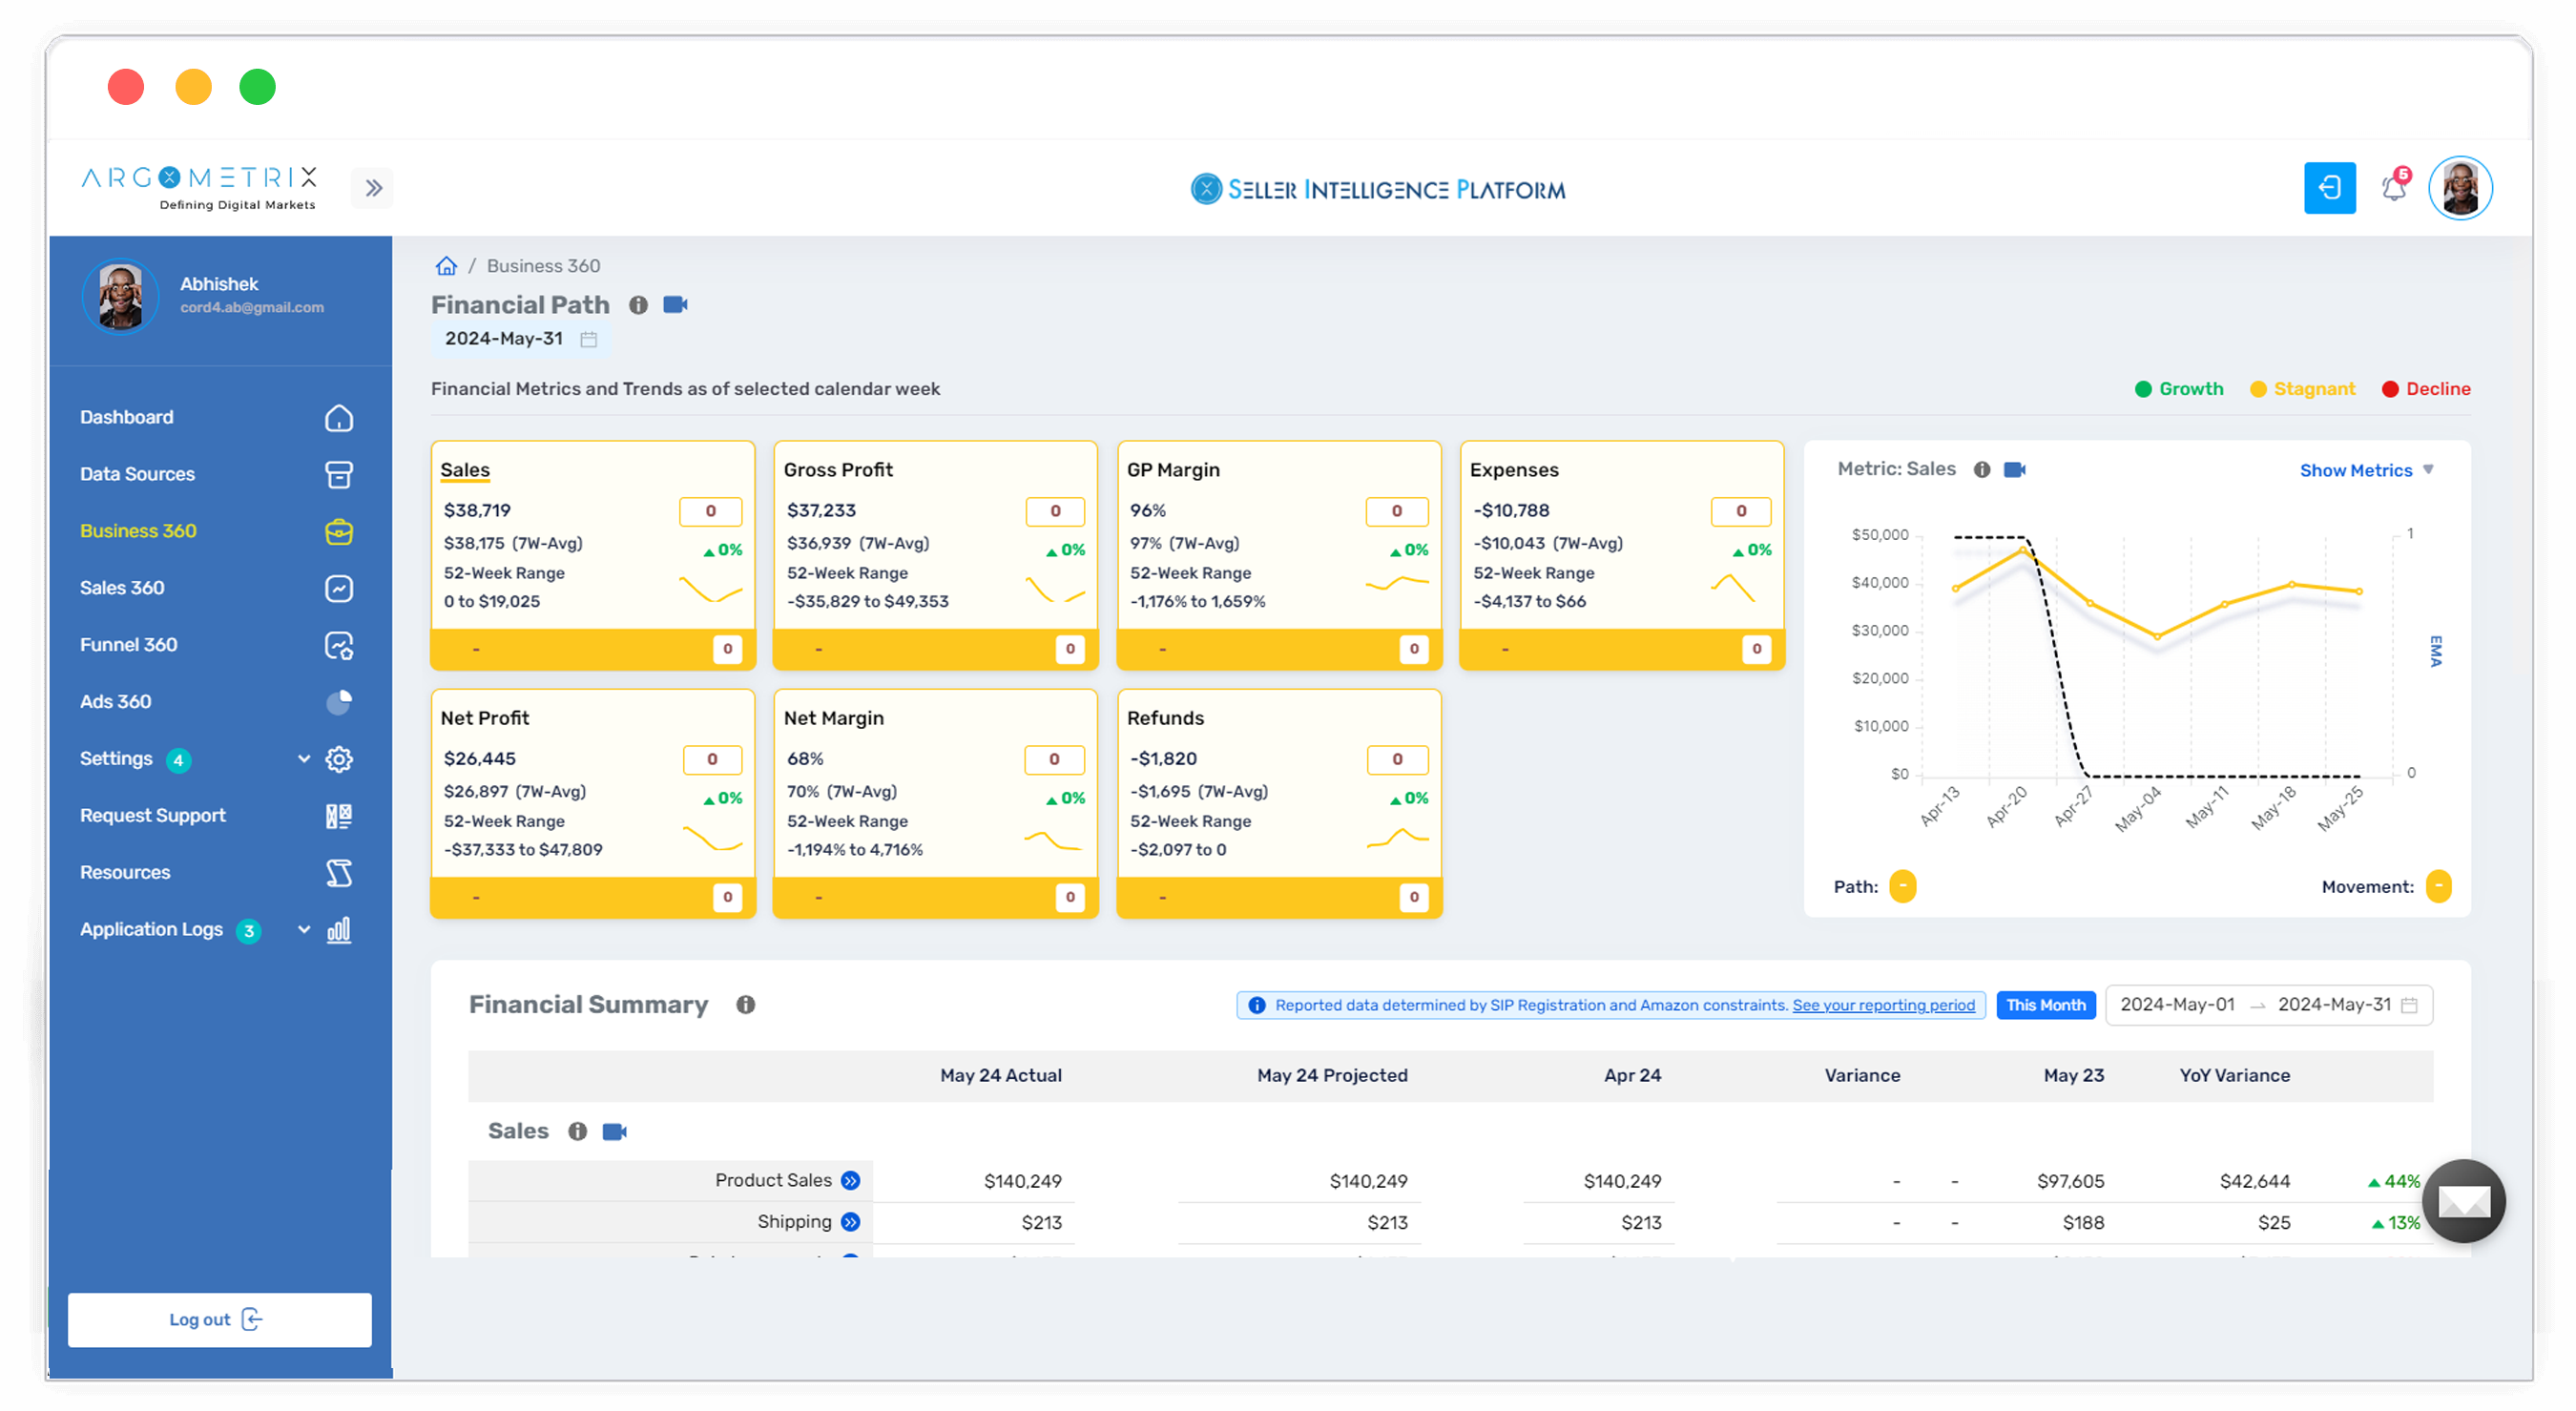
Task: Expand Product Sales row details
Action: click(851, 1181)
